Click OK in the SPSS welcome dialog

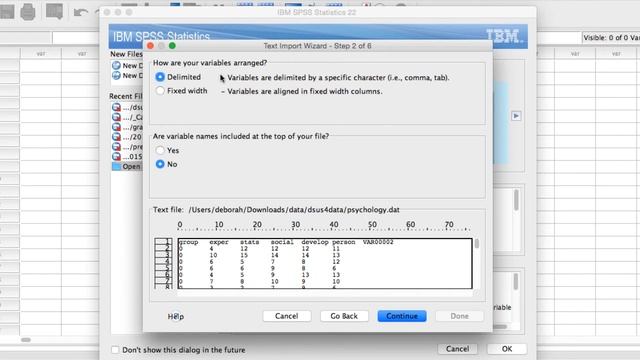click(x=507, y=349)
